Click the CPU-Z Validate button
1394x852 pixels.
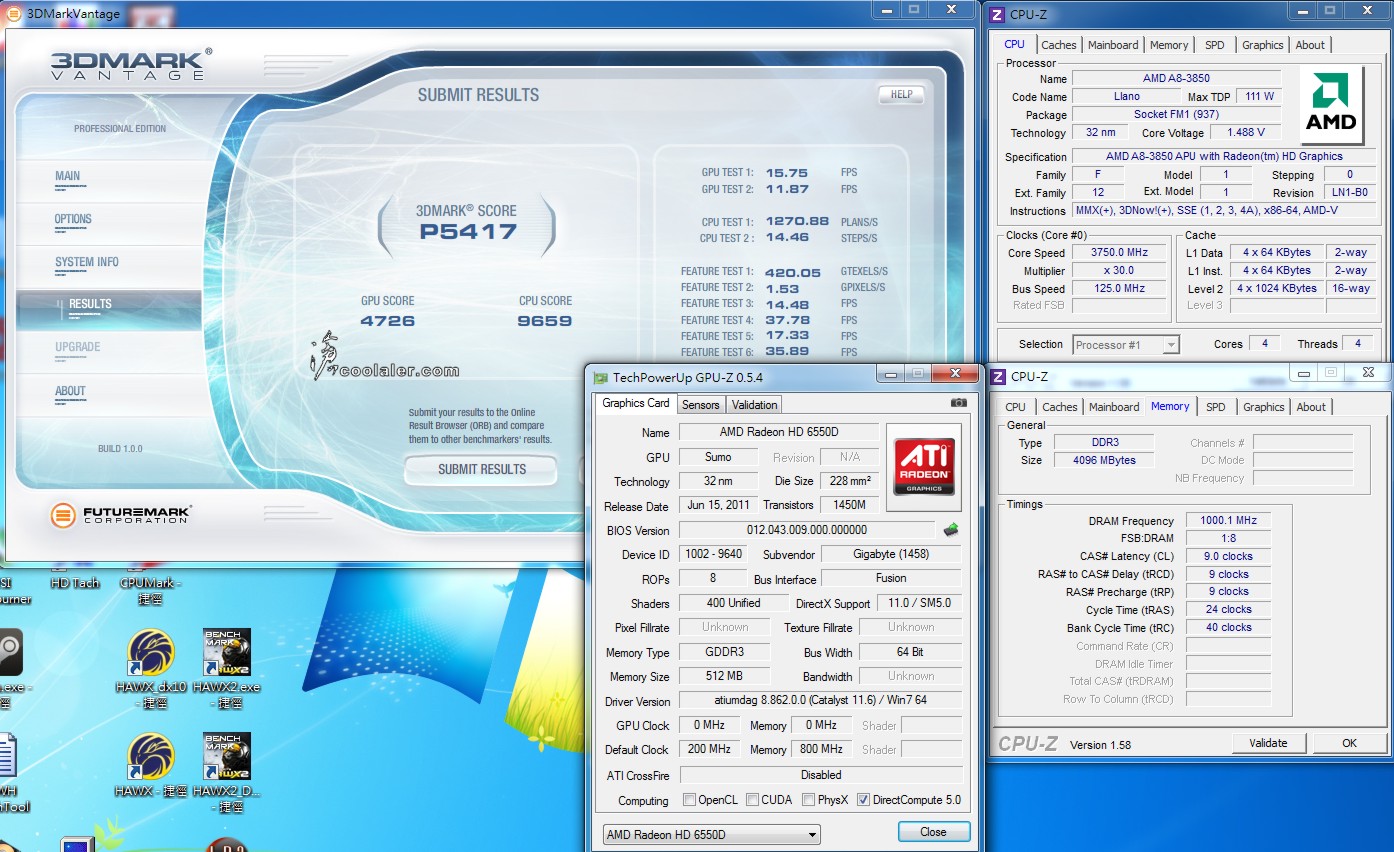(1268, 743)
